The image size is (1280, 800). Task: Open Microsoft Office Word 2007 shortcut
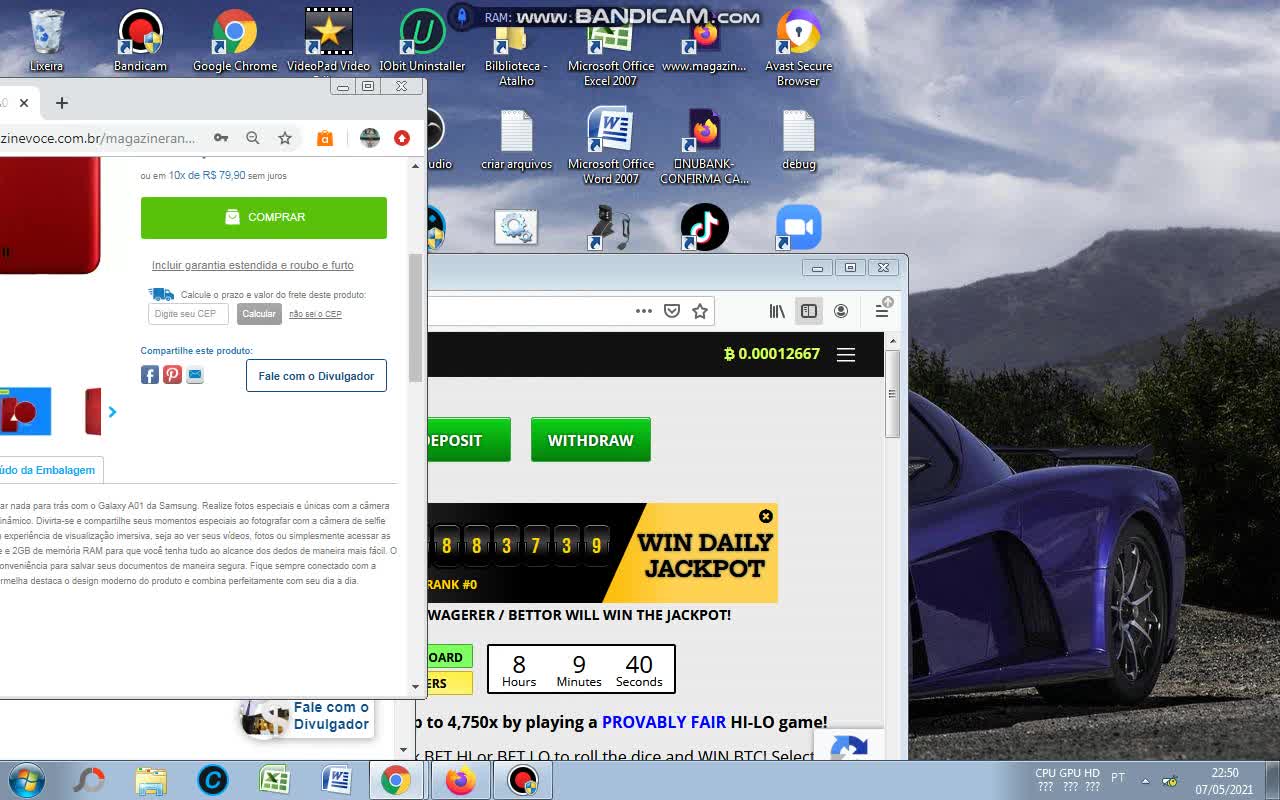point(610,146)
